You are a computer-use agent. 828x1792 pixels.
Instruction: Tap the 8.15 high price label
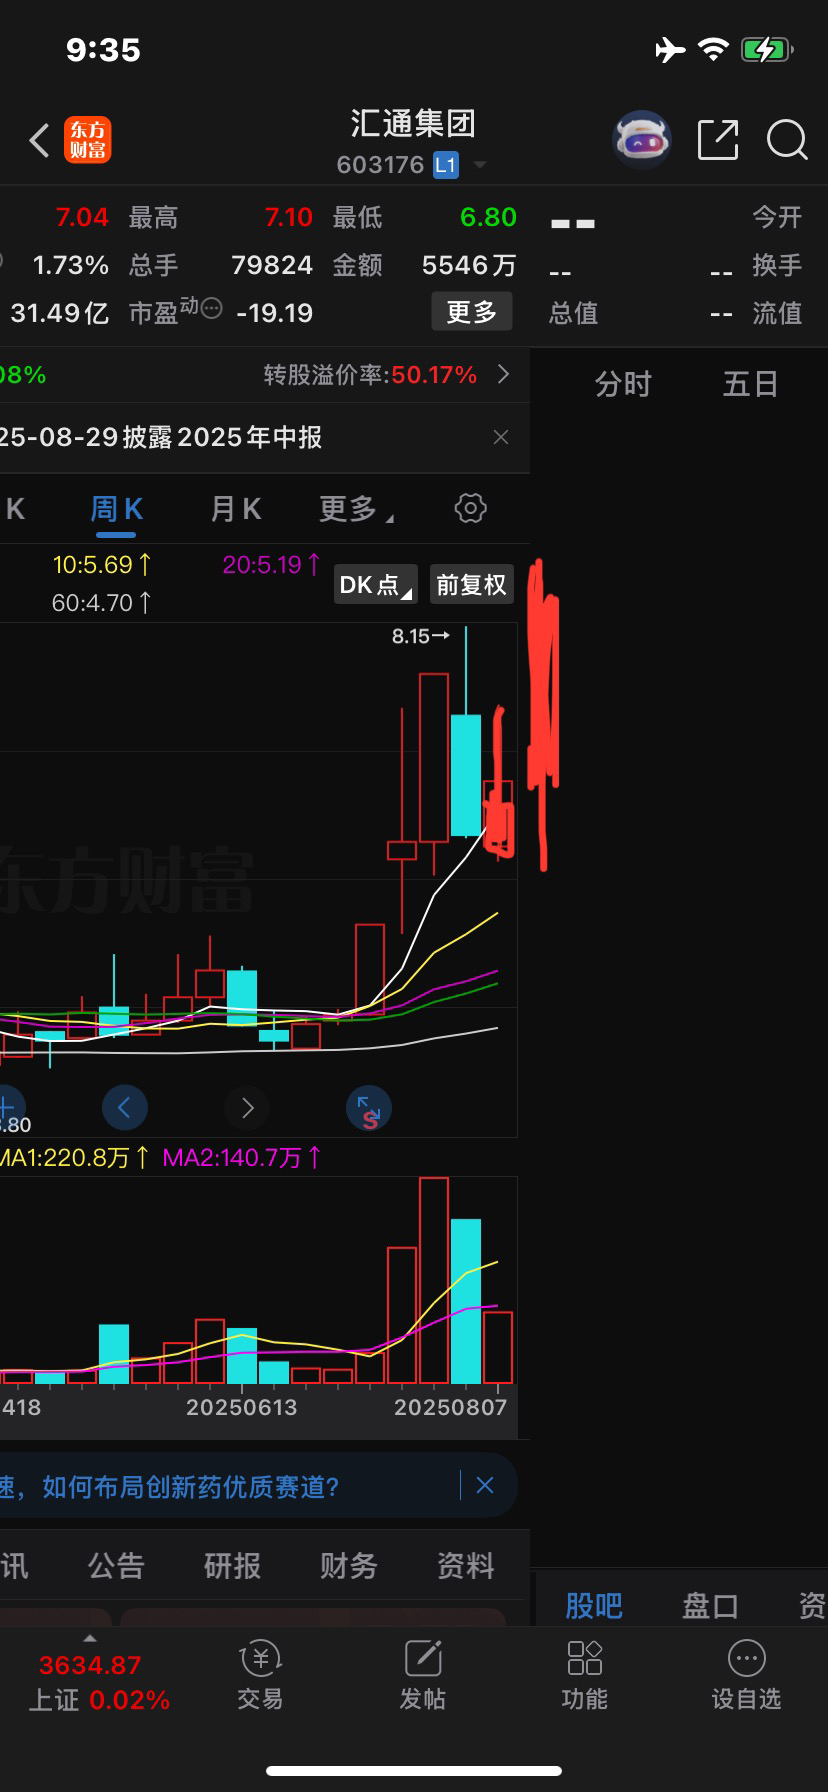pos(420,636)
